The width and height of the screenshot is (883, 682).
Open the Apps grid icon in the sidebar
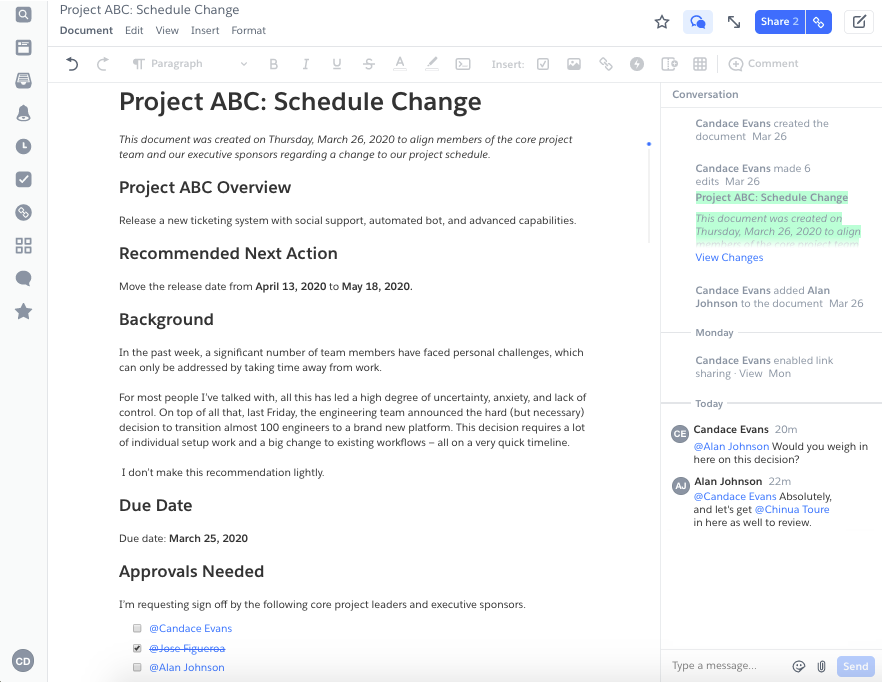point(23,246)
